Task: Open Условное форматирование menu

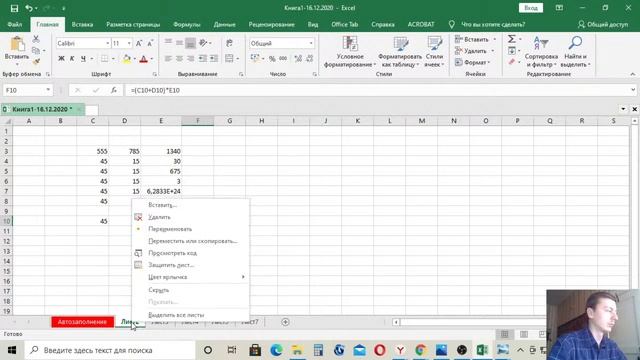Action: tap(350, 52)
